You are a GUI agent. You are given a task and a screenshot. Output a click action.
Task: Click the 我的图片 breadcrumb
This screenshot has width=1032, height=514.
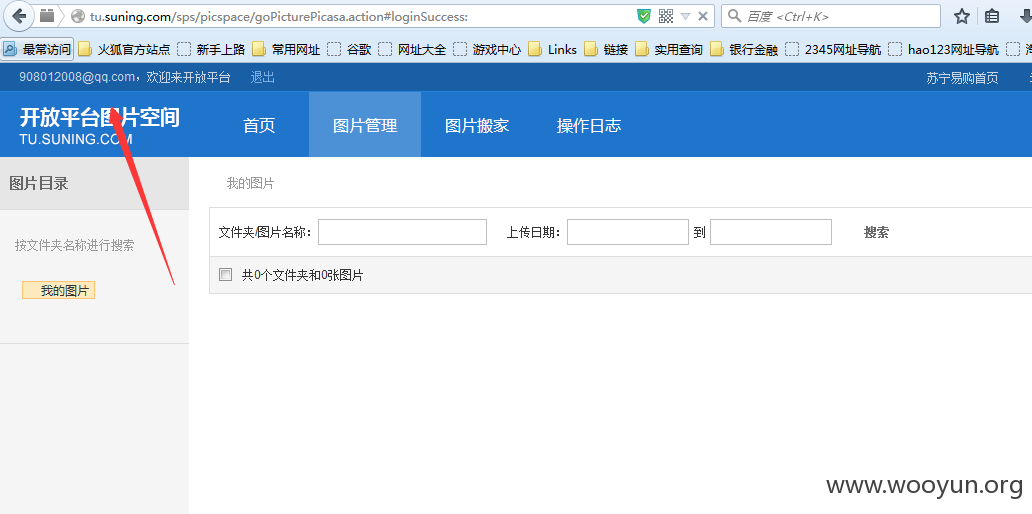tap(251, 184)
